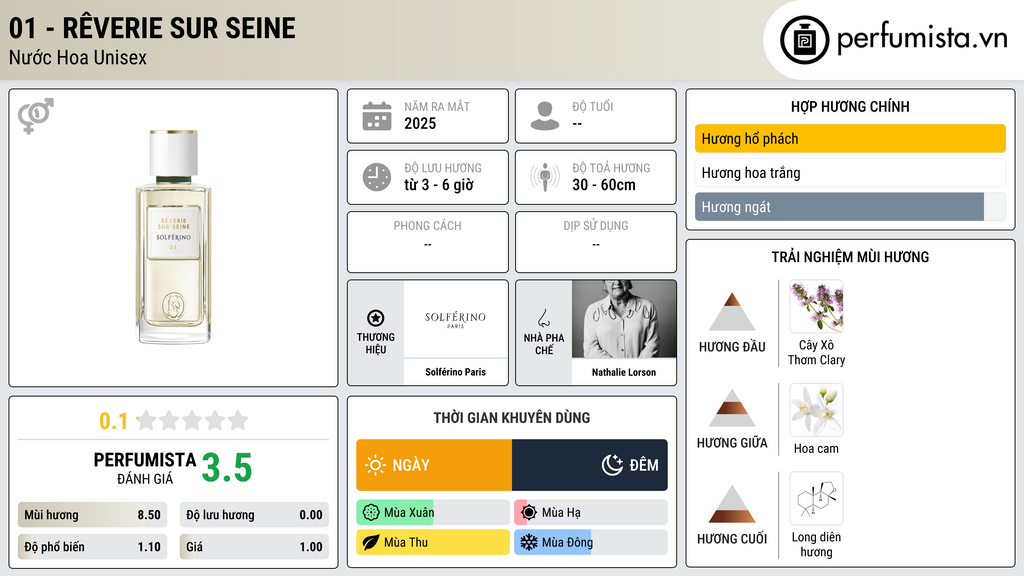Click the clock icon for Độ lưu hương
Viewport: 1024px width, 576px height.
point(377,177)
